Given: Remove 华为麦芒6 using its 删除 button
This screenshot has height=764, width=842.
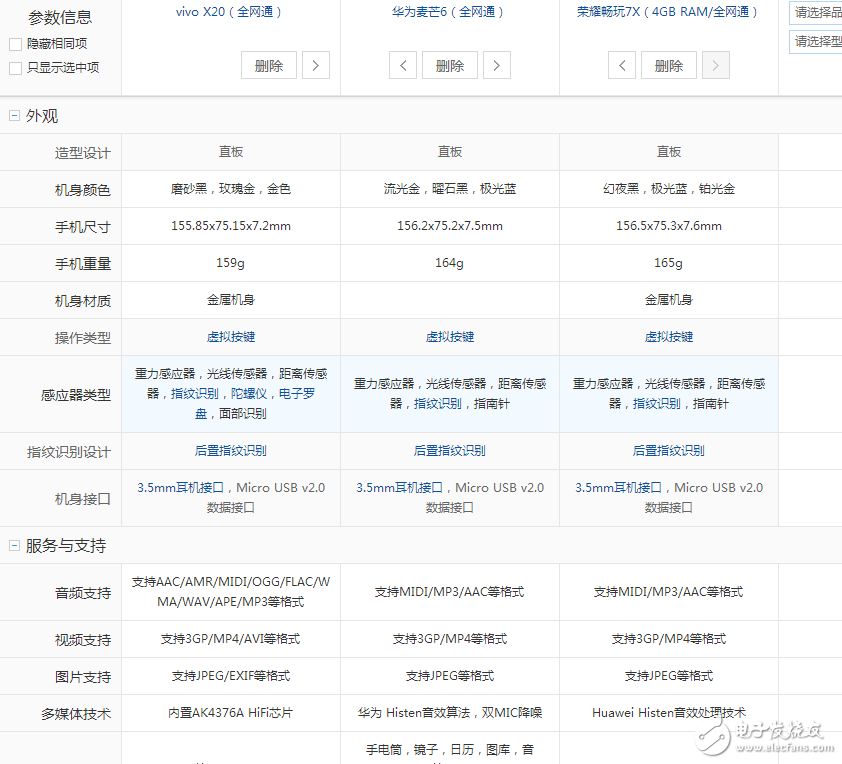Looking at the screenshot, I should tap(449, 64).
